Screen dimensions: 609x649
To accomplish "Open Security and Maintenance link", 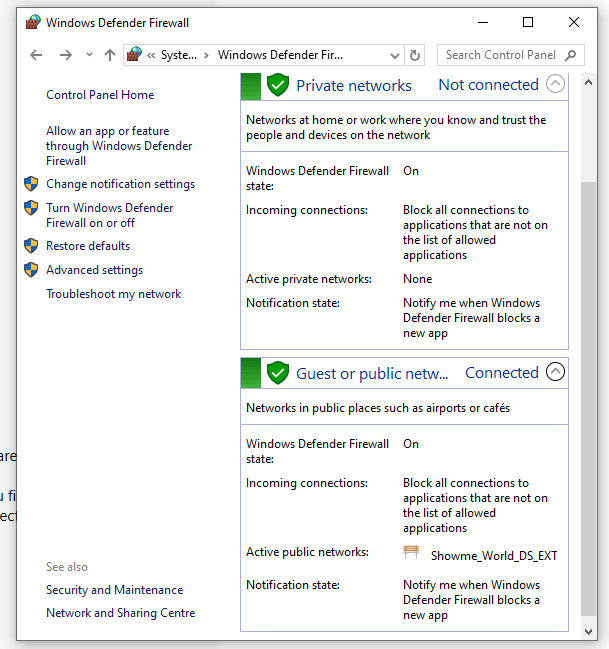I will [x=115, y=590].
